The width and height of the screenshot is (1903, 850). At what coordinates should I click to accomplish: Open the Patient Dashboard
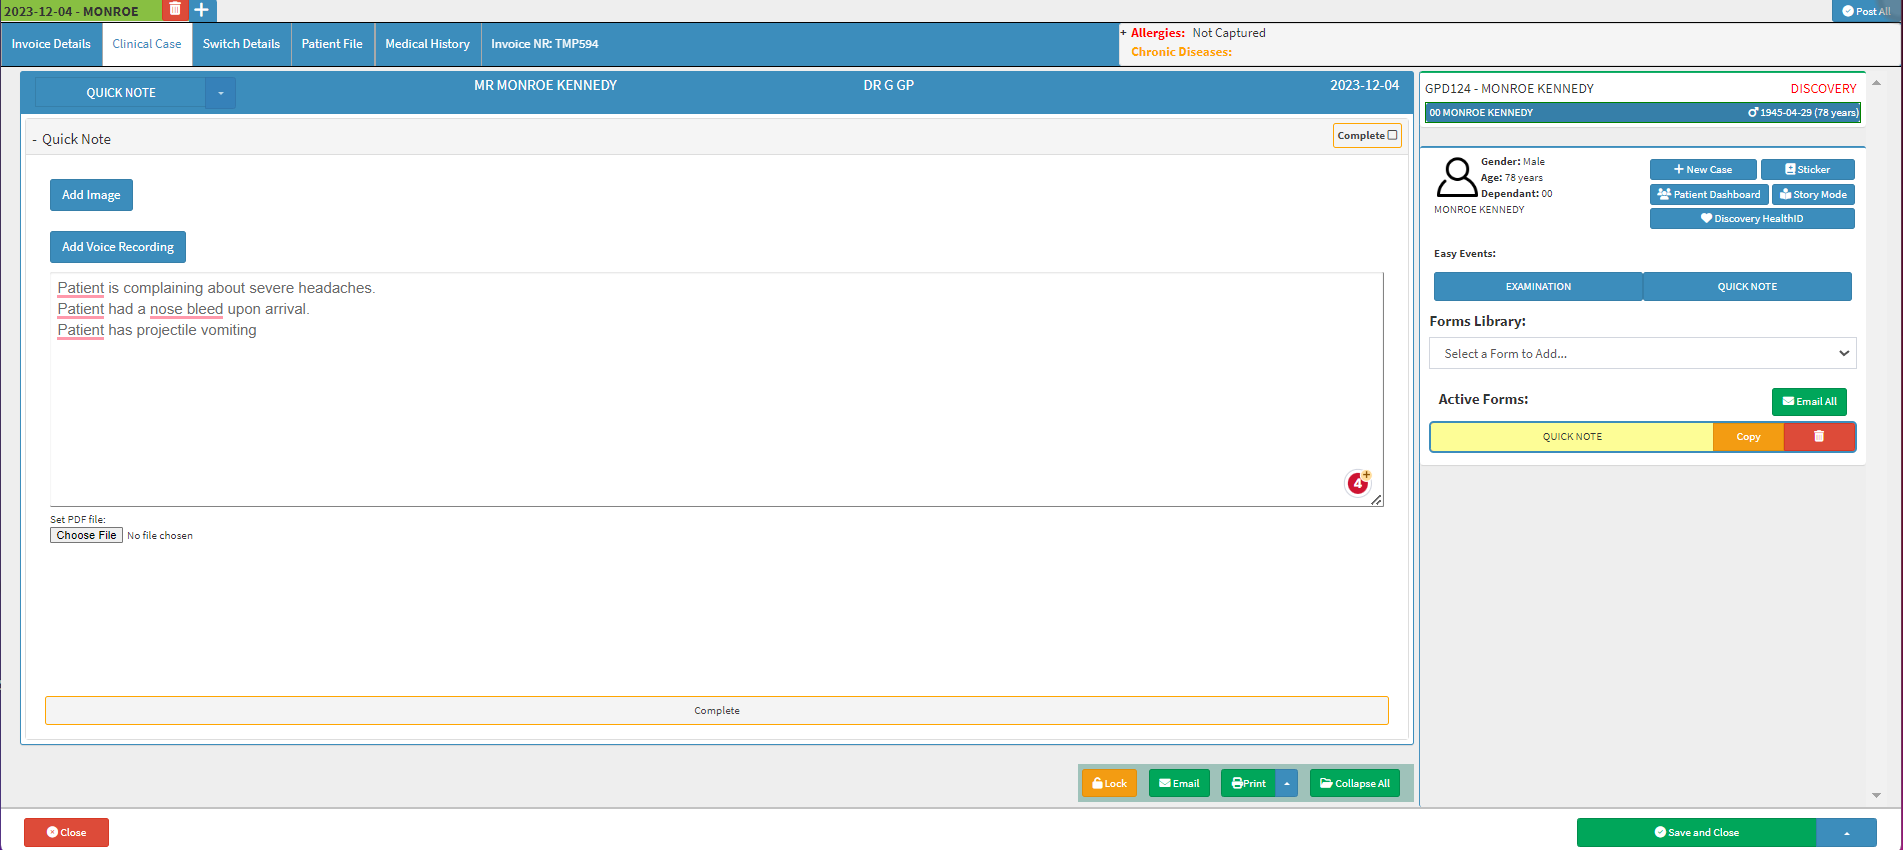(1708, 195)
